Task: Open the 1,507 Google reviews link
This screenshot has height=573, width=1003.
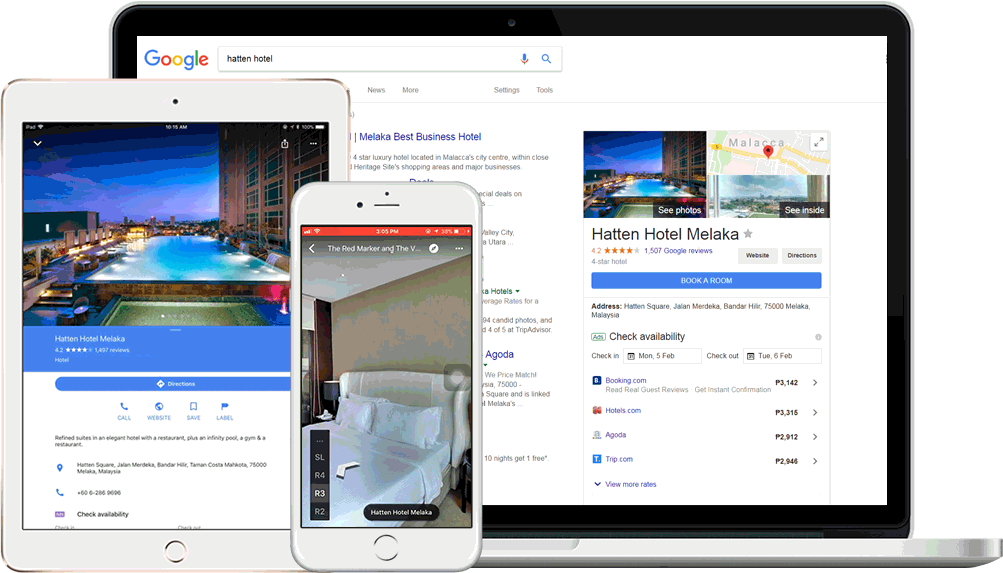Action: coord(678,251)
